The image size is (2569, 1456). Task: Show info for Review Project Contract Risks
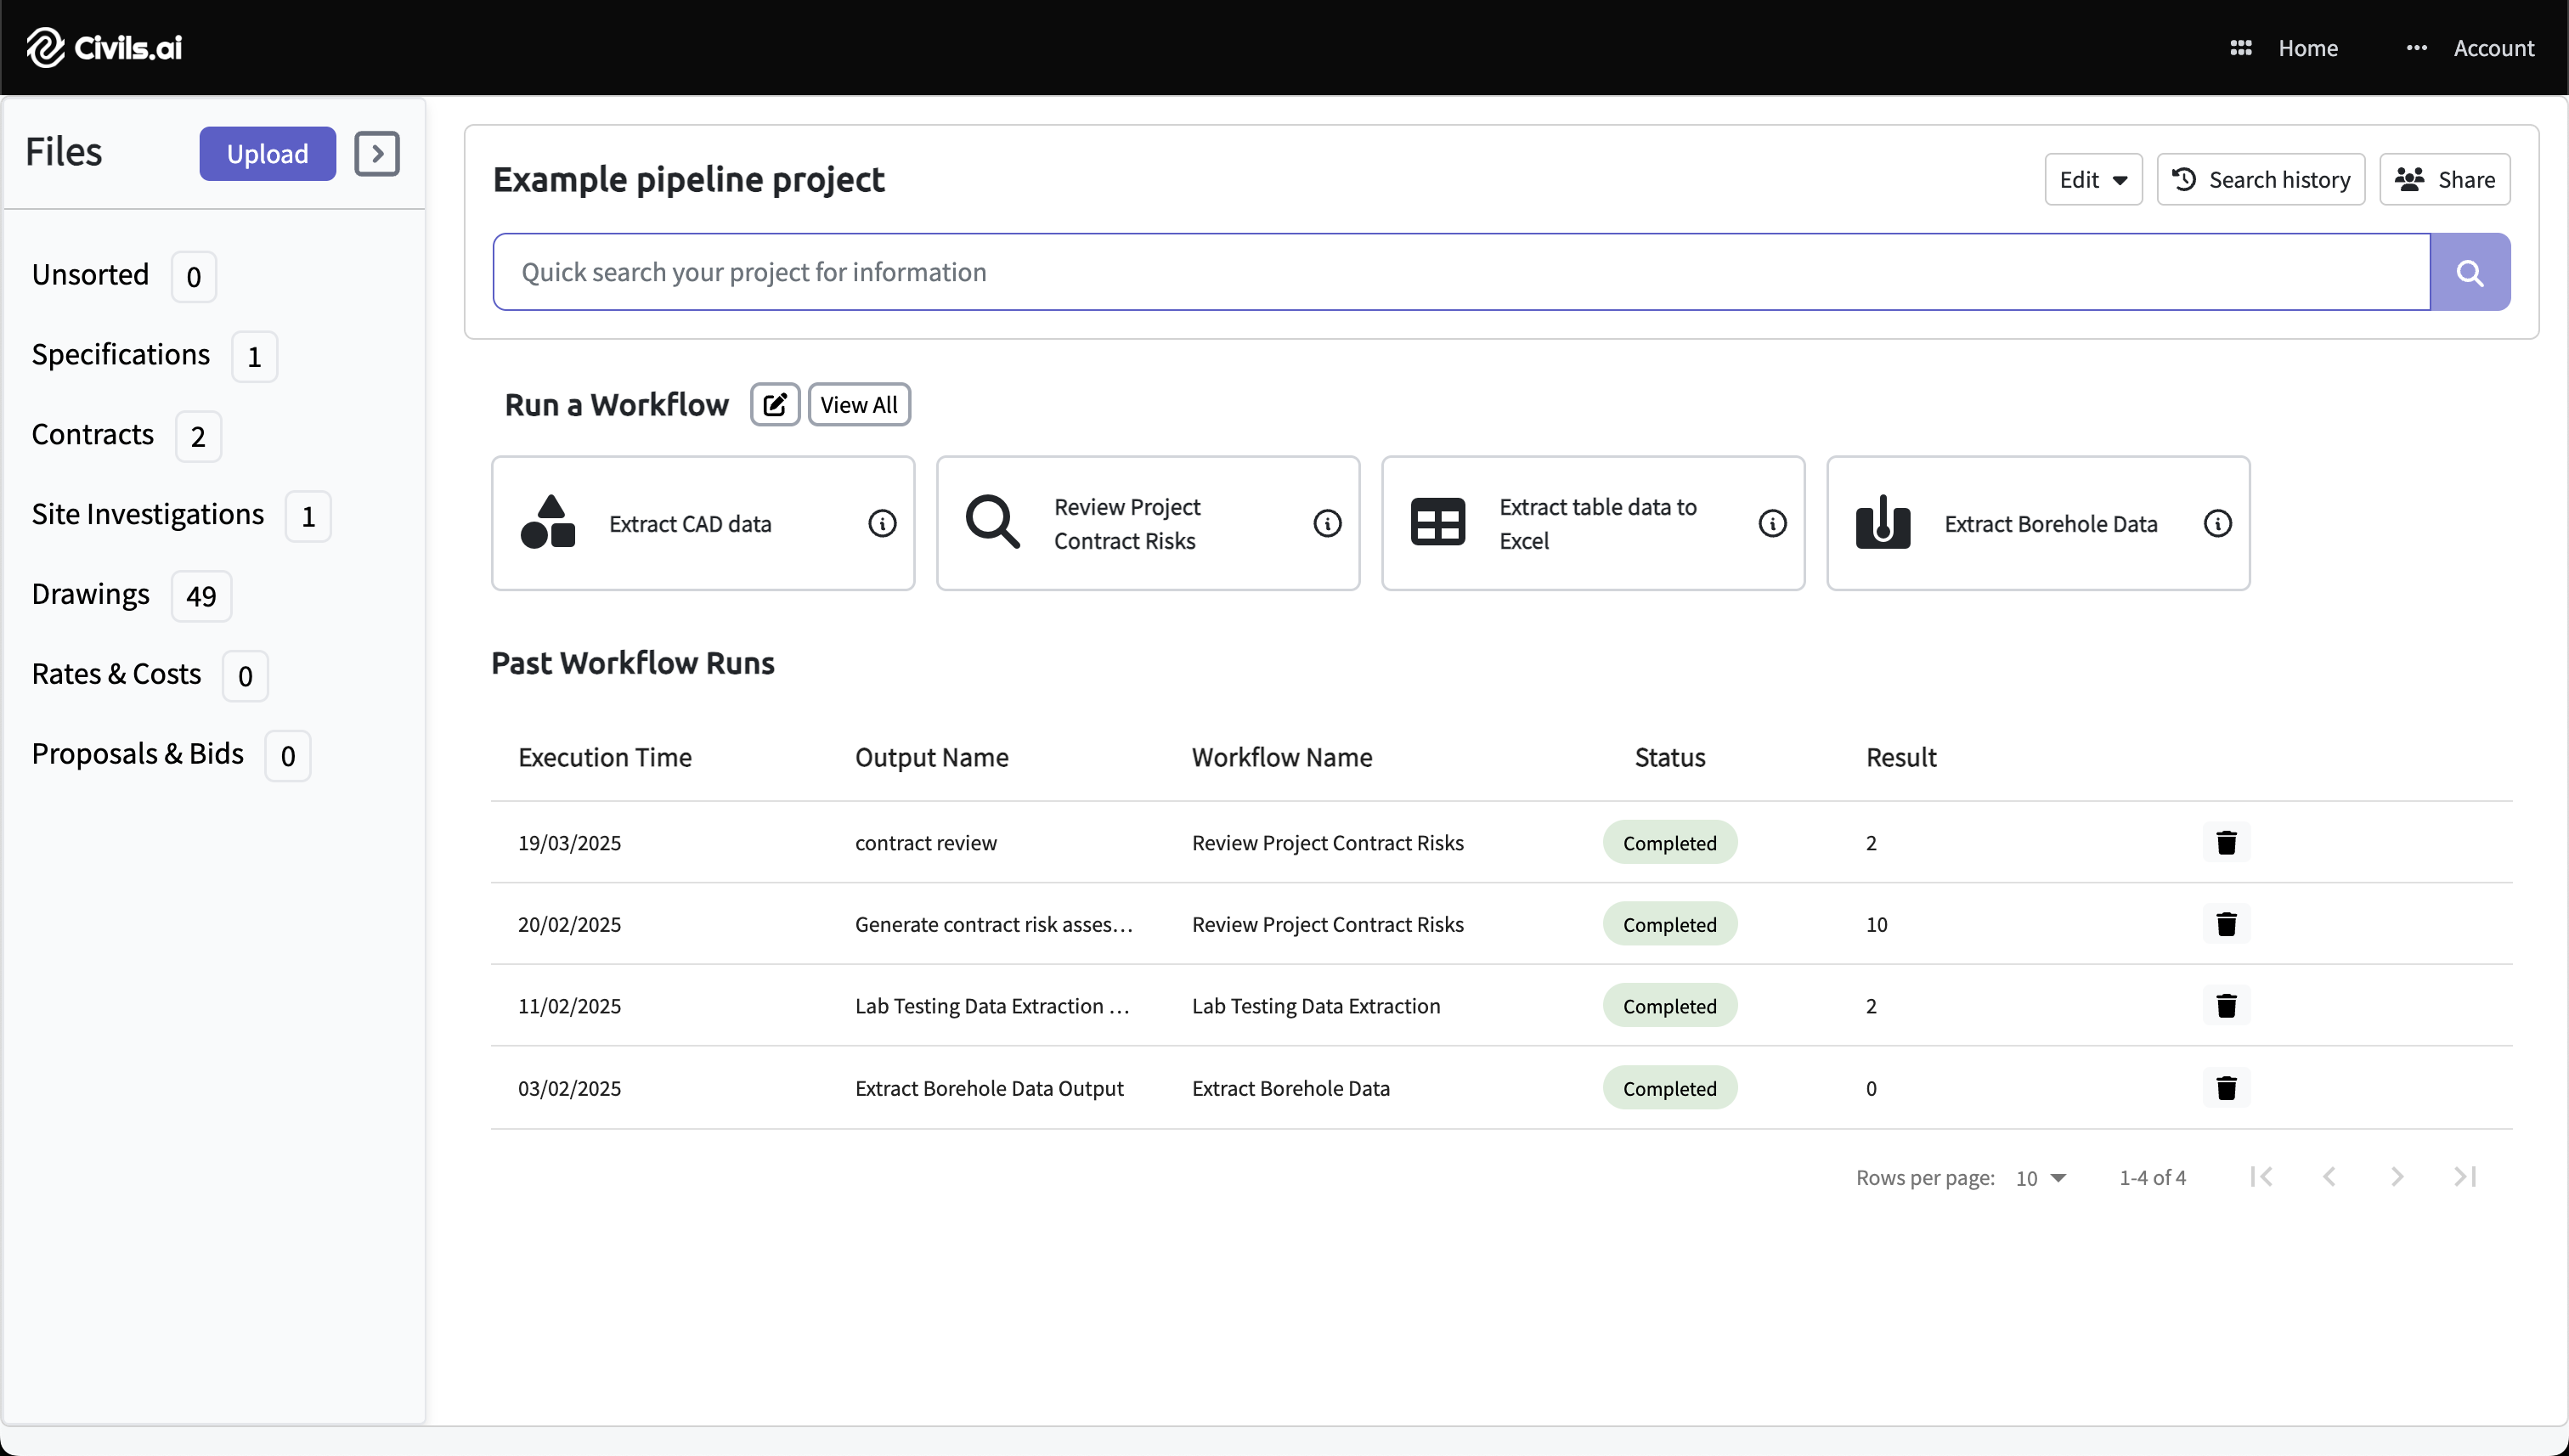pyautogui.click(x=1327, y=523)
